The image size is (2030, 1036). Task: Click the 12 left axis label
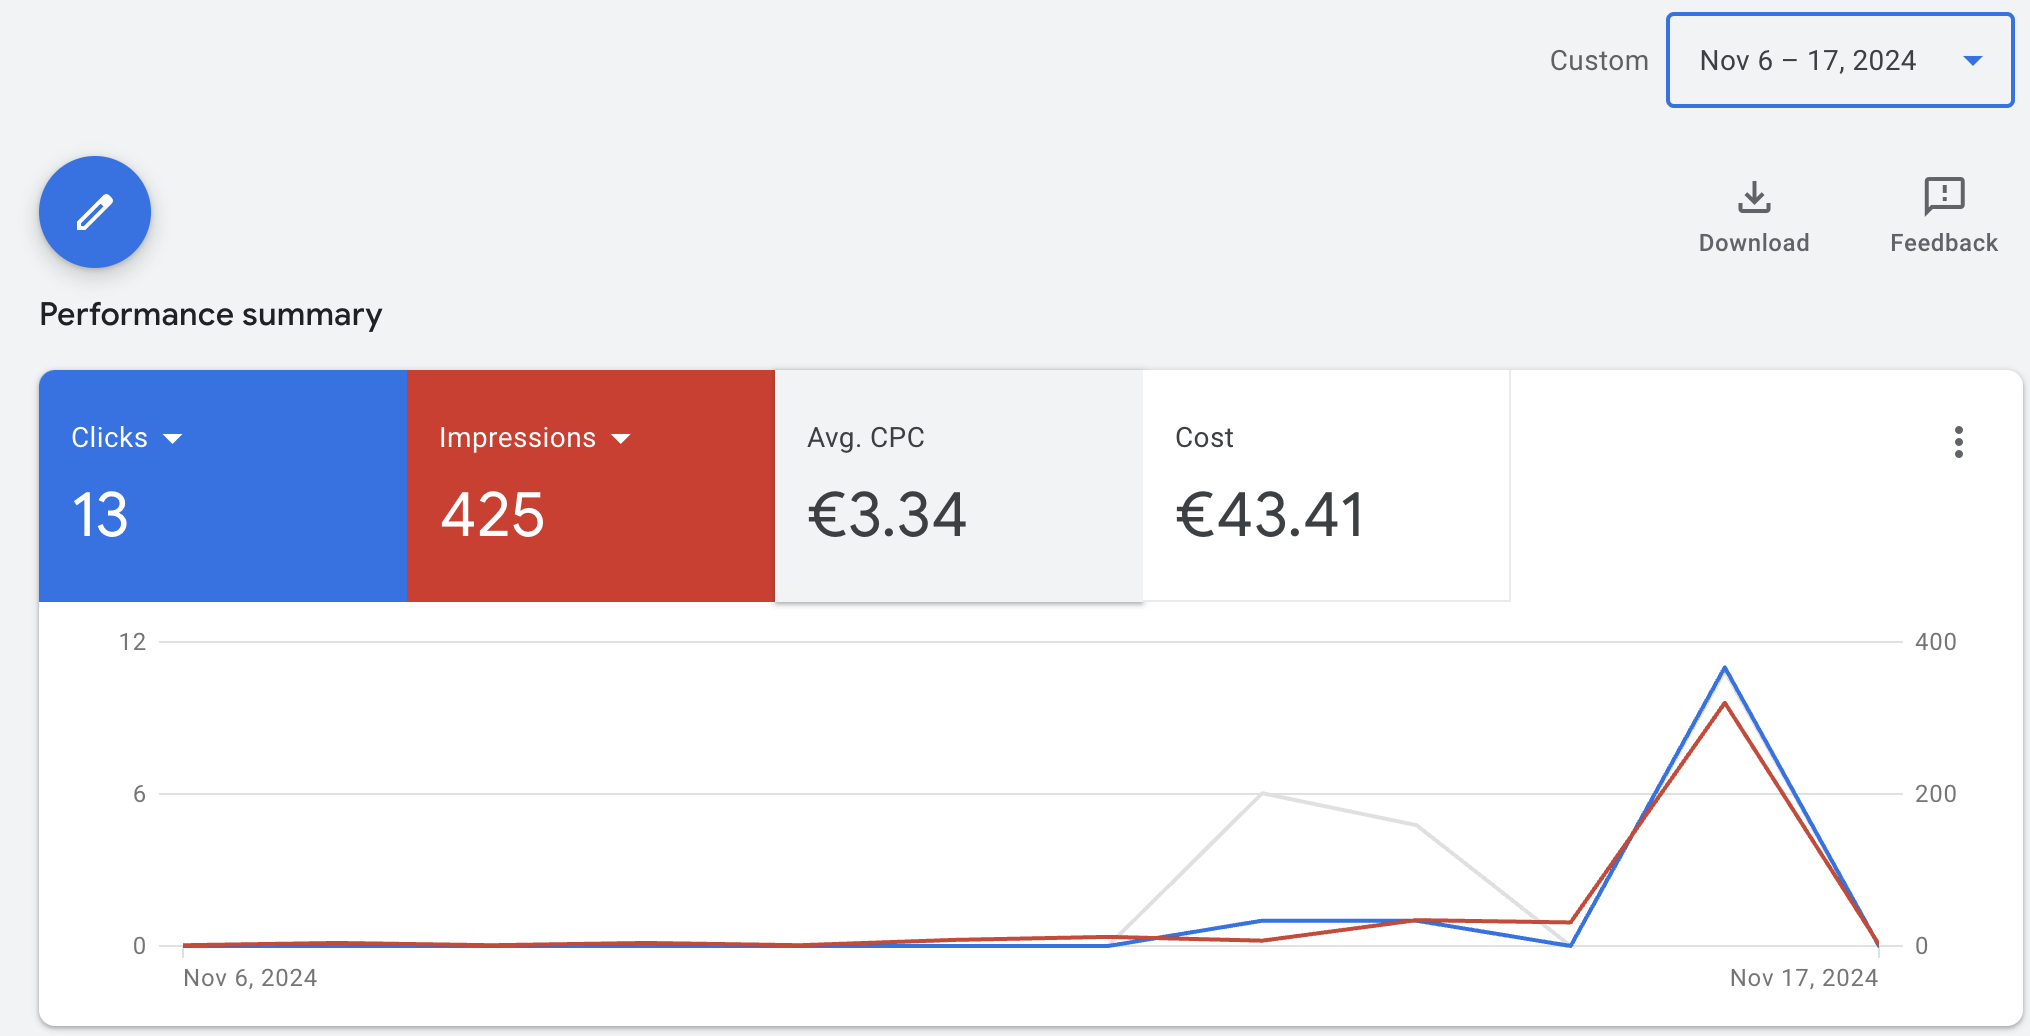tap(132, 642)
